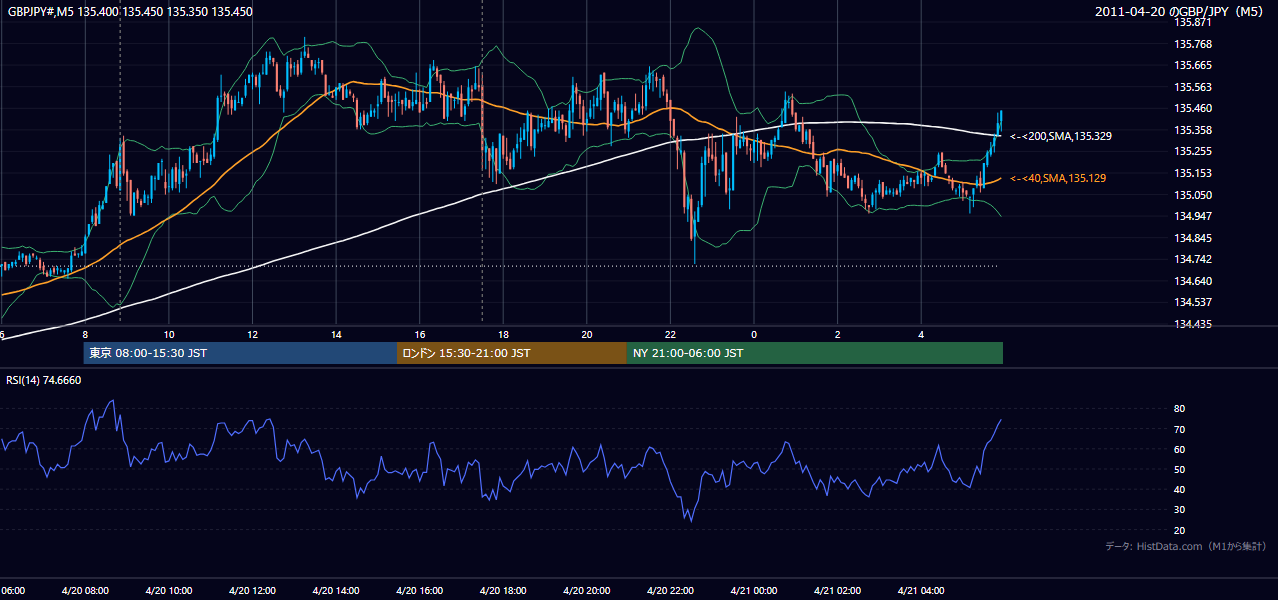This screenshot has height=600, width=1278.
Task: Click price axis value 135.255
Action: coord(1193,152)
